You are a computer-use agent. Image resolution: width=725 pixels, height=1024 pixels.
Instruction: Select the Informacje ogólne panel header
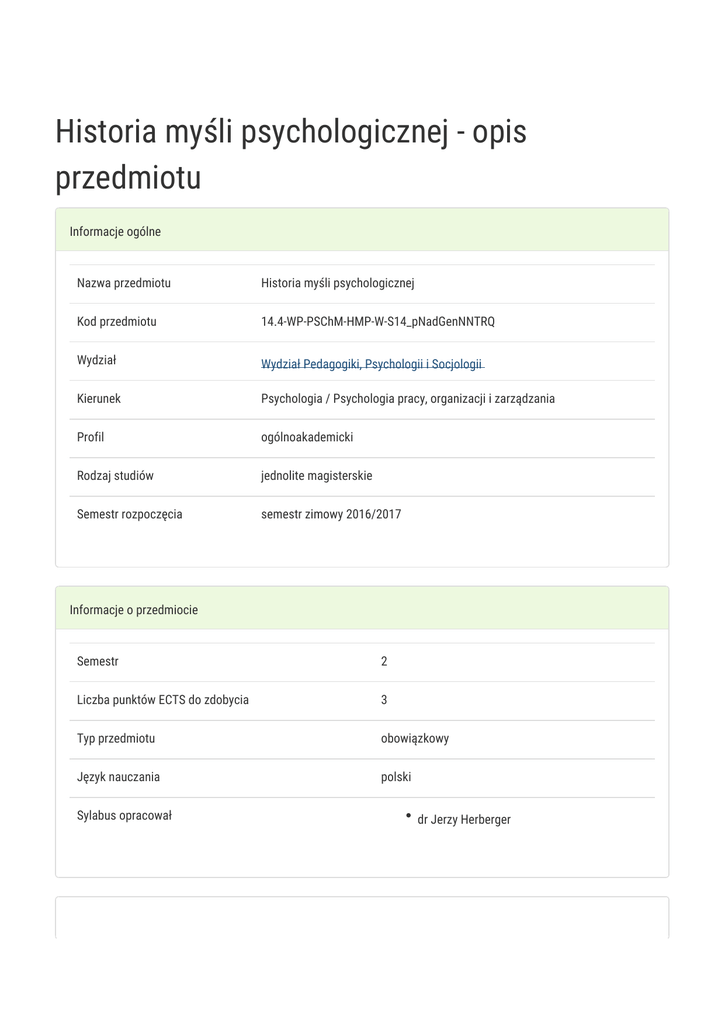point(115,232)
